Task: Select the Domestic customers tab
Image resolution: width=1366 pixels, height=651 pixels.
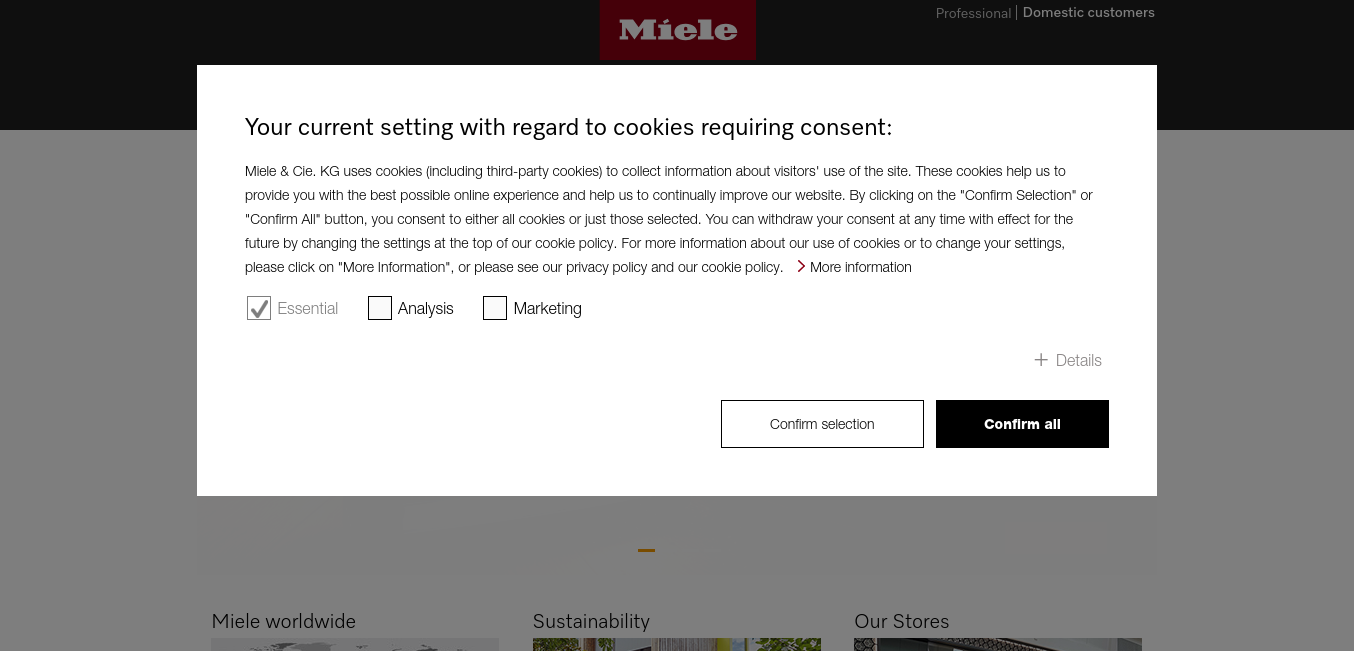Action: click(x=1088, y=13)
